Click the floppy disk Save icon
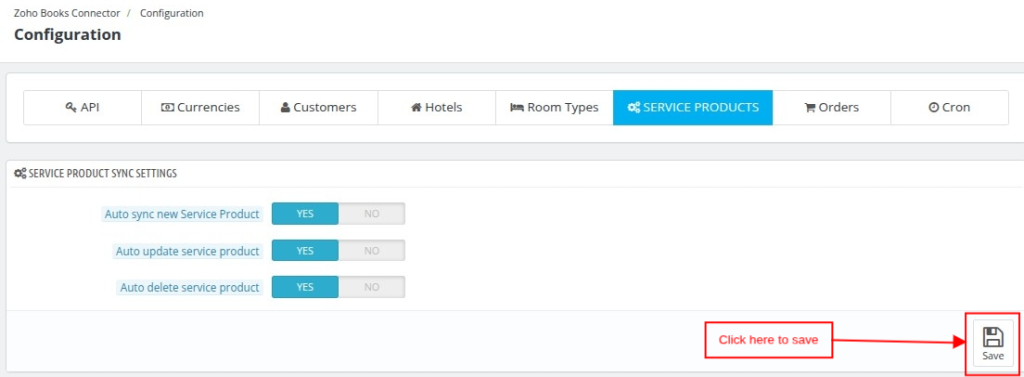The width and height of the screenshot is (1024, 377). pos(993,337)
